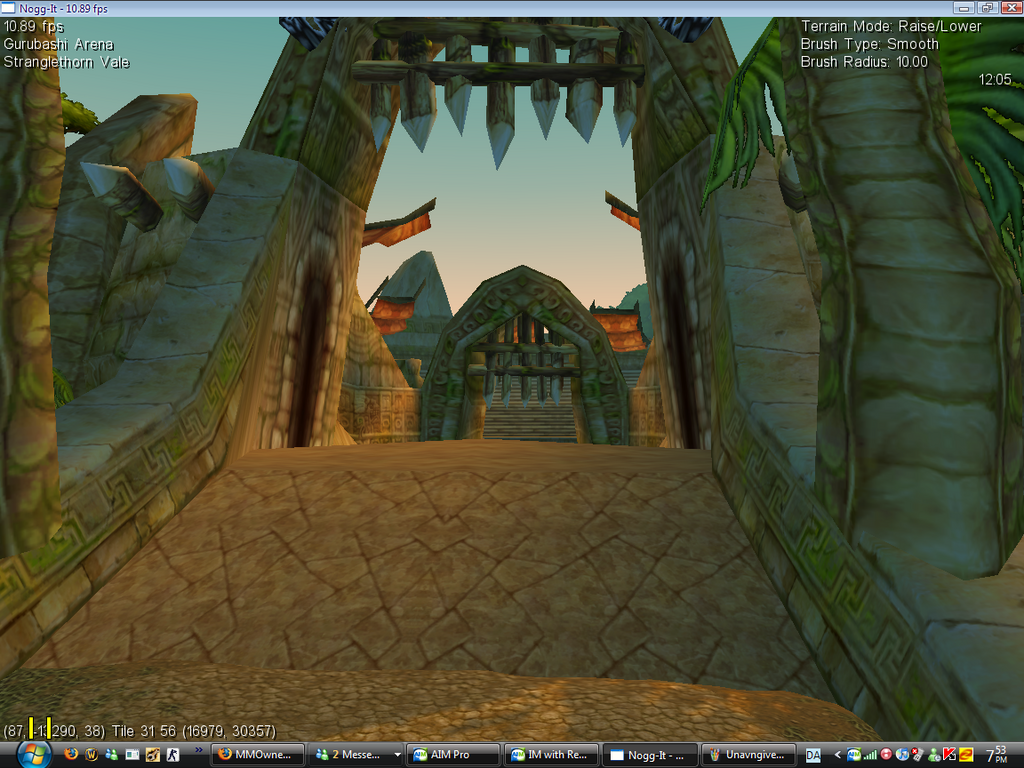Switch to MMOwned Firefox taskbar window
This screenshot has height=768, width=1024.
pos(258,755)
